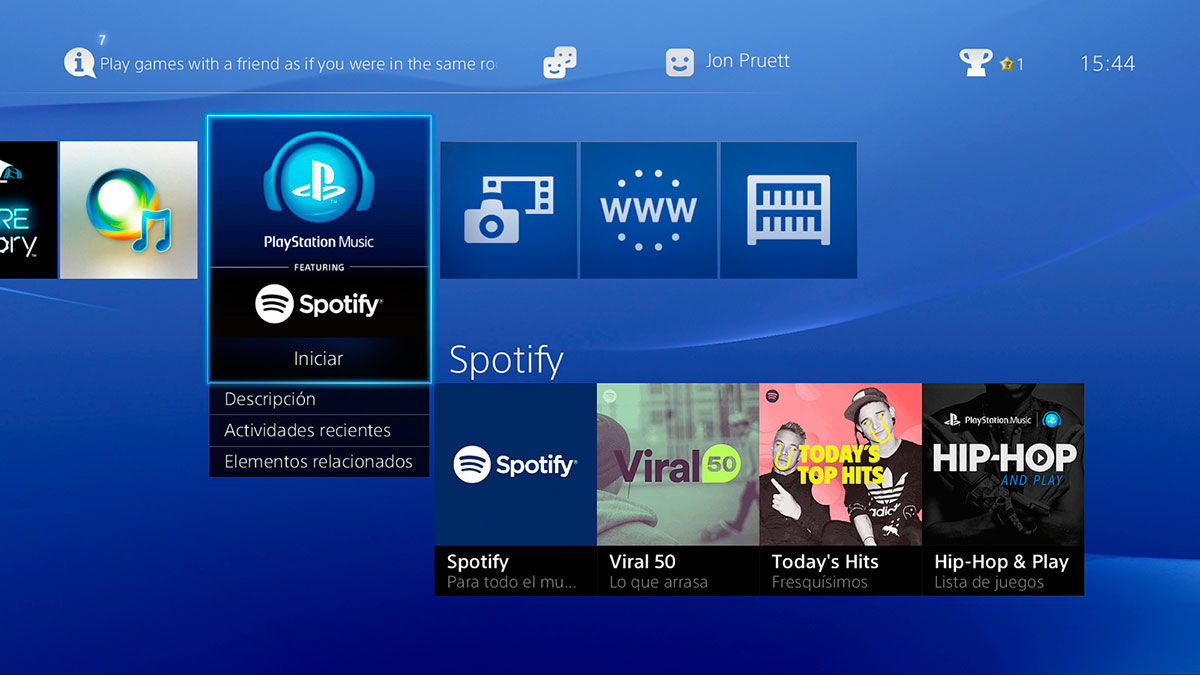1200x675 pixels.
Task: Open the Spotify card thumbnail
Action: click(x=515, y=464)
